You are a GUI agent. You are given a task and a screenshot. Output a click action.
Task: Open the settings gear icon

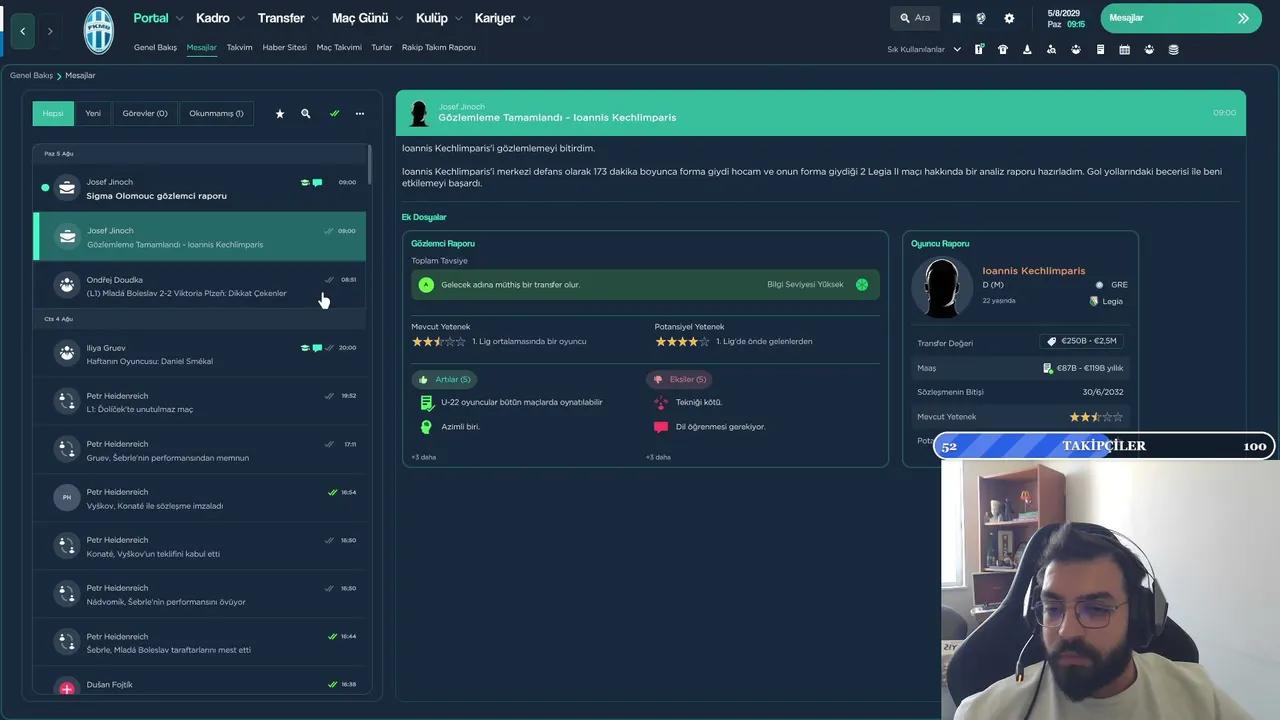coord(1009,18)
